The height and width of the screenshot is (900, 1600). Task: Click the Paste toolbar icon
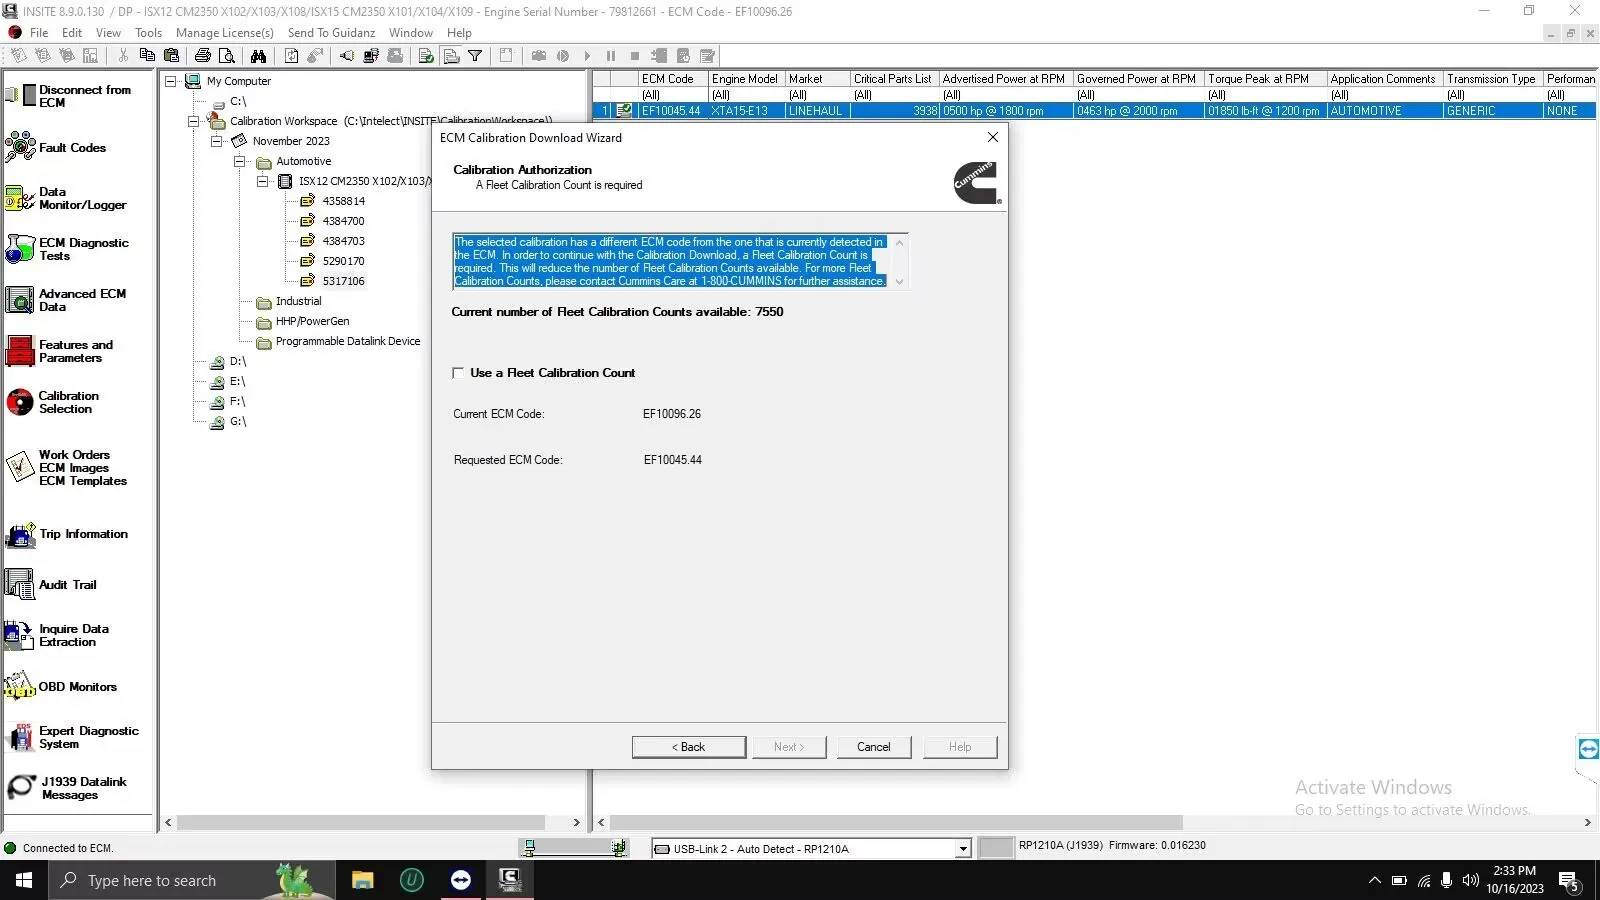[x=171, y=56]
